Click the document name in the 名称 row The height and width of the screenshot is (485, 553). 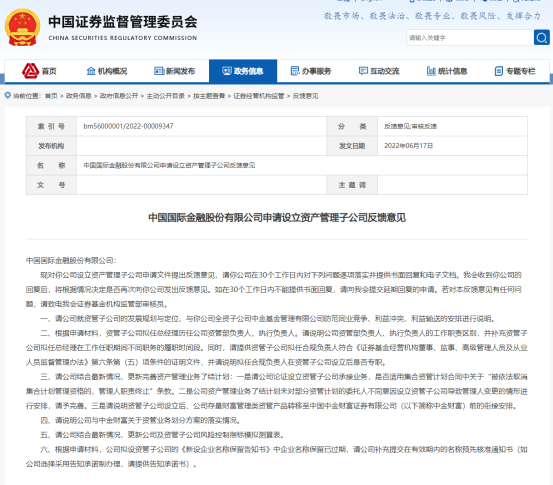pyautogui.click(x=169, y=165)
